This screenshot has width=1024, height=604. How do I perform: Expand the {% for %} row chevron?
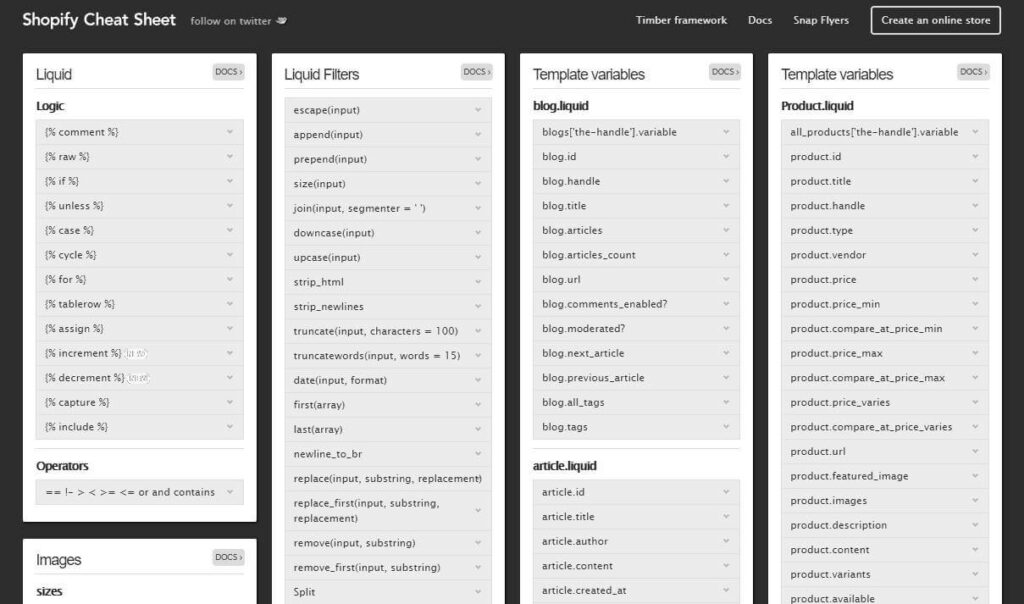tap(230, 279)
